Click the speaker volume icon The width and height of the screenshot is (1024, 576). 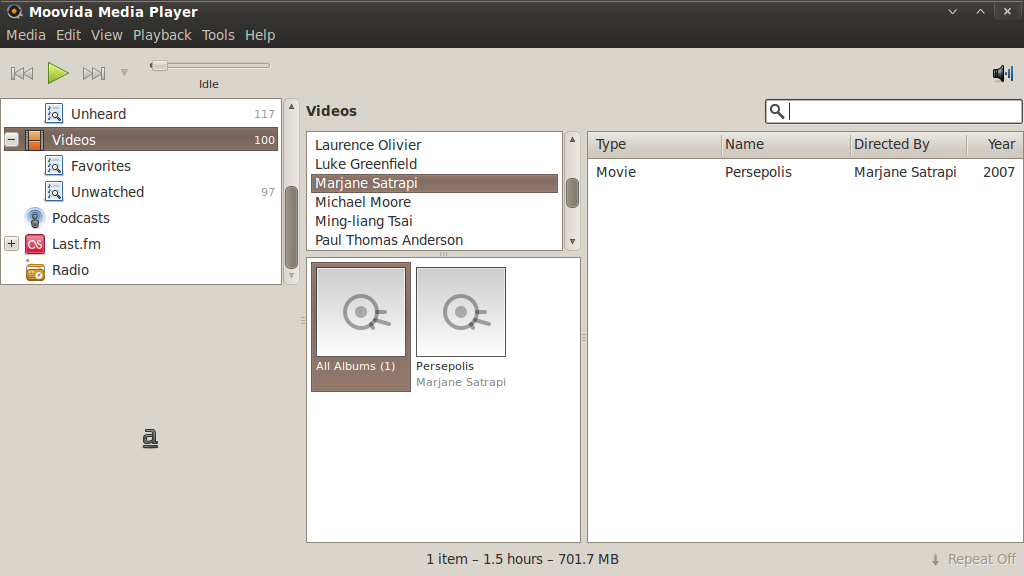pos(1001,72)
